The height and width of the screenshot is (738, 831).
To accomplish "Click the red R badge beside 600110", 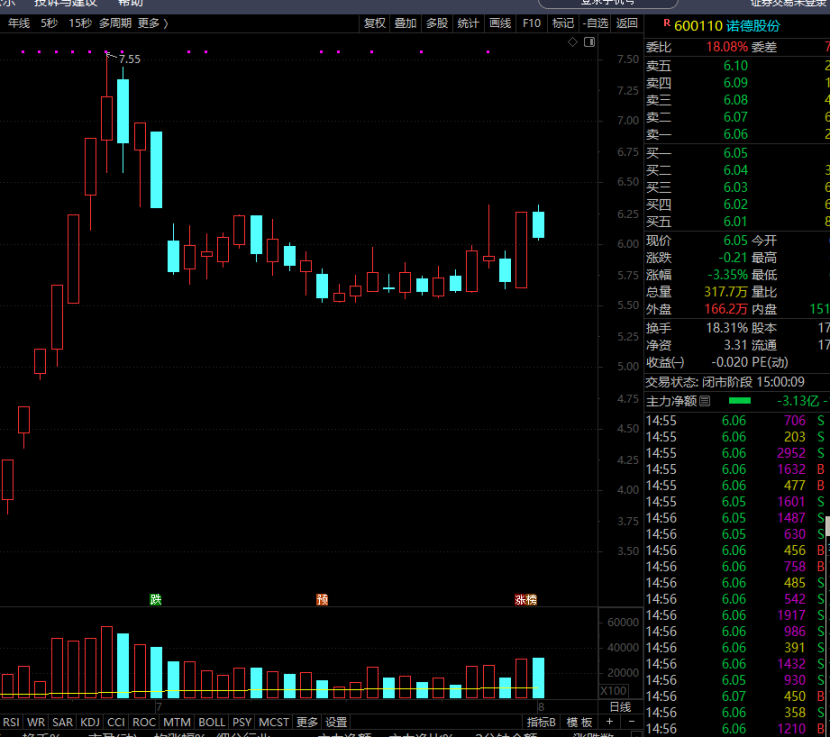I will coord(667,23).
